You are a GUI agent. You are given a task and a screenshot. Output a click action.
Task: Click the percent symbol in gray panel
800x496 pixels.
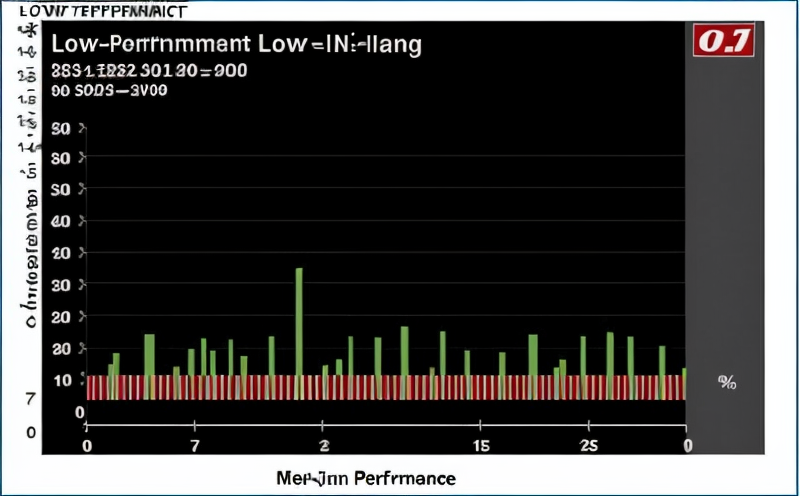727,381
